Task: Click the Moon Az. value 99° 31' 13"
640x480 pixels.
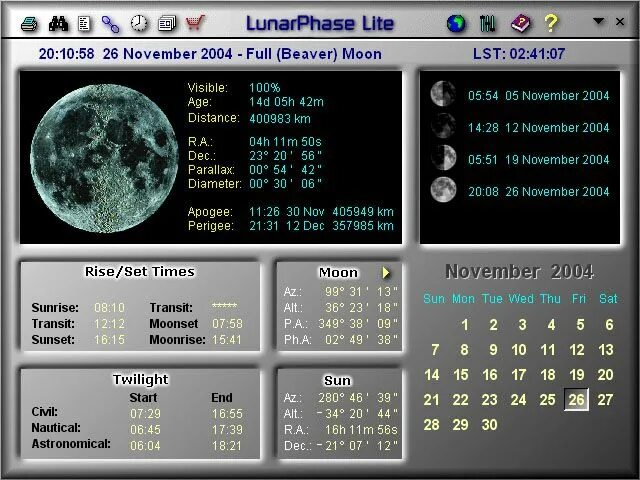Action: (x=361, y=292)
